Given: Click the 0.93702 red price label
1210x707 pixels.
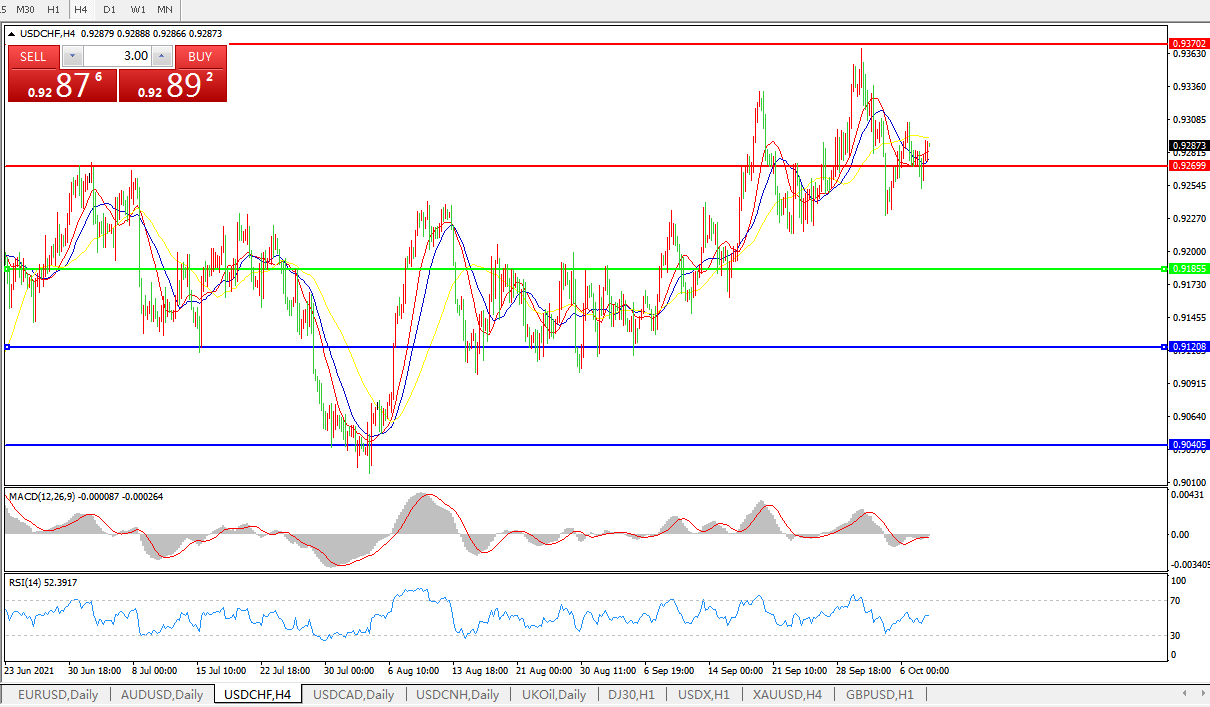Looking at the screenshot, I should click(1188, 44).
